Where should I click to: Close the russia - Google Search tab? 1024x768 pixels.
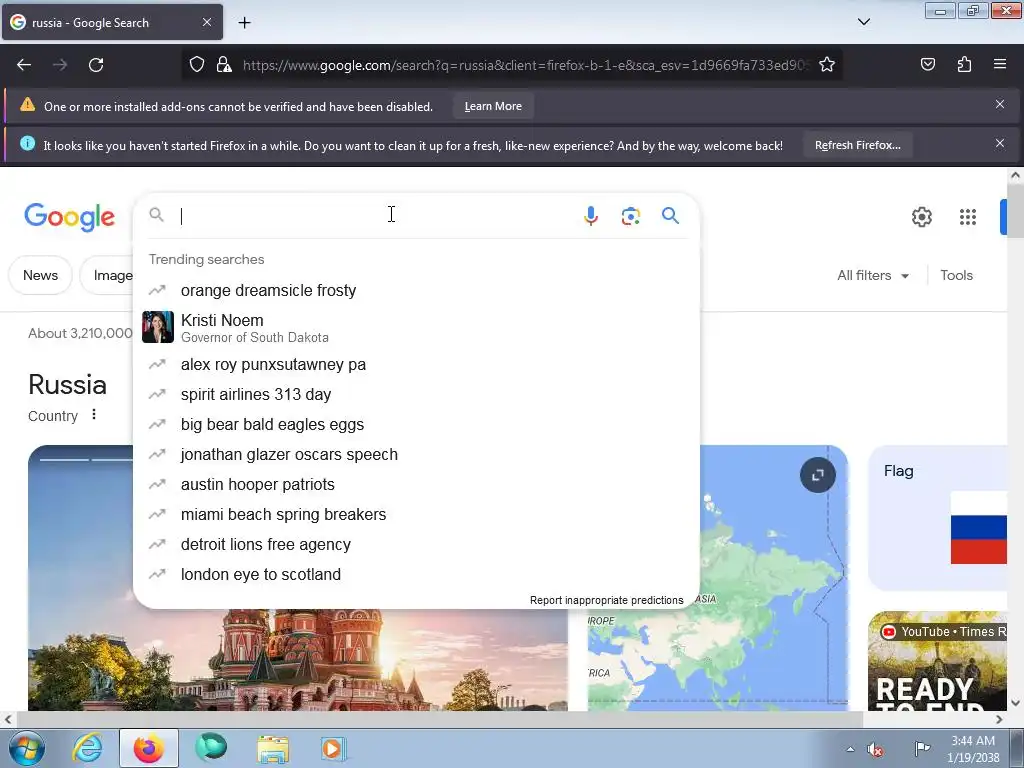tap(207, 22)
